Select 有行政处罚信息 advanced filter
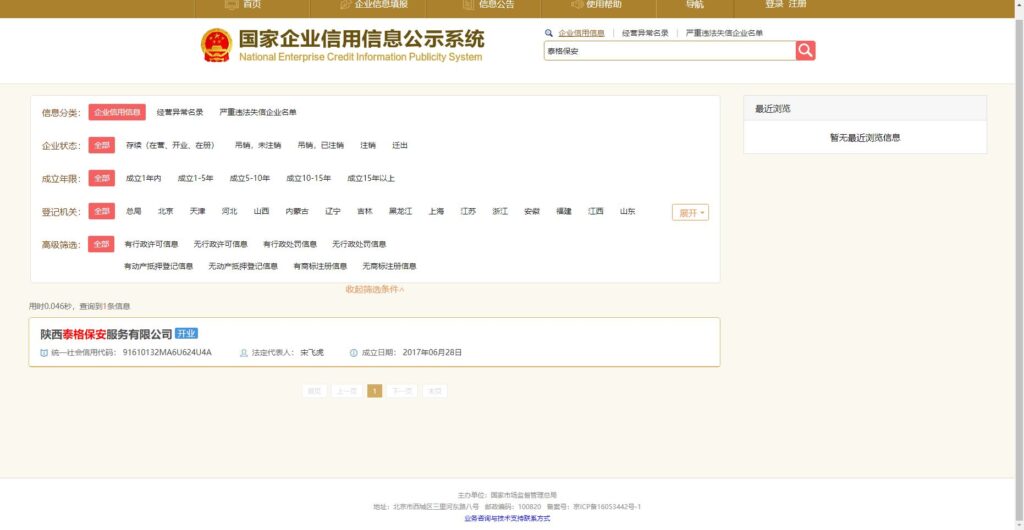The width and height of the screenshot is (1024, 530). pyautogui.click(x=290, y=244)
